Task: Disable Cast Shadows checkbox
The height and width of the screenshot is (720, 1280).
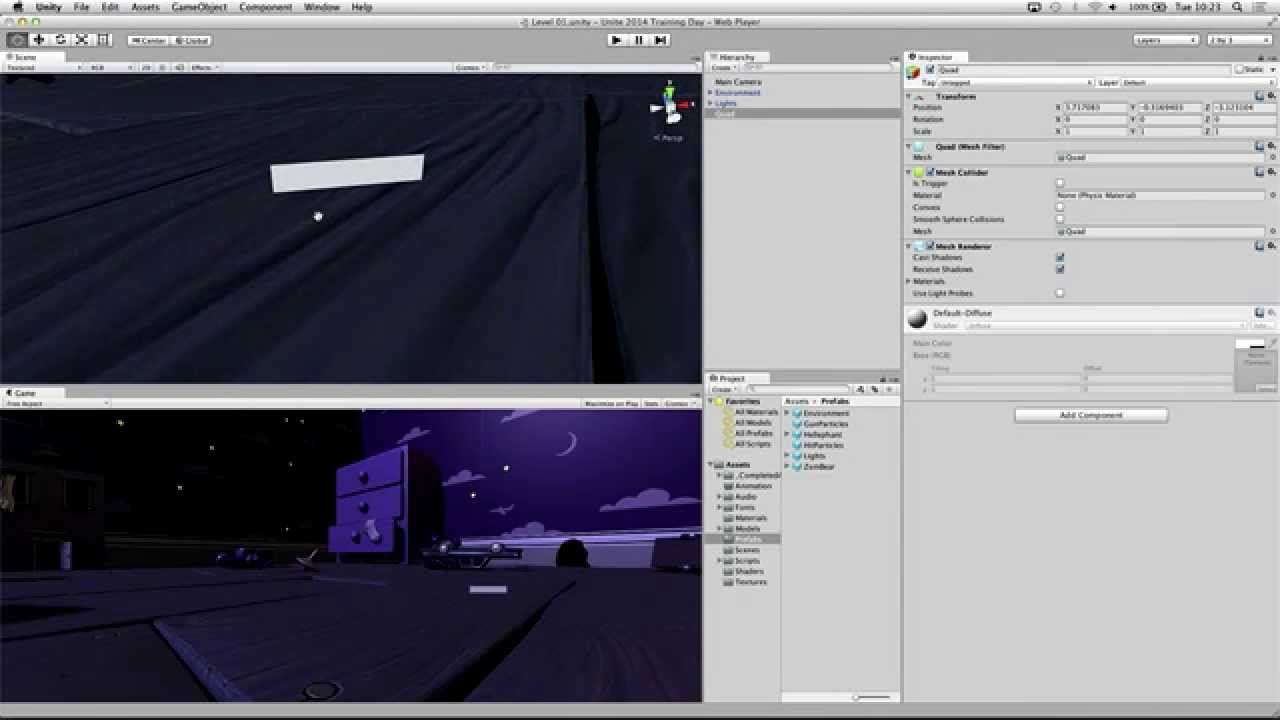Action: tap(1060, 258)
